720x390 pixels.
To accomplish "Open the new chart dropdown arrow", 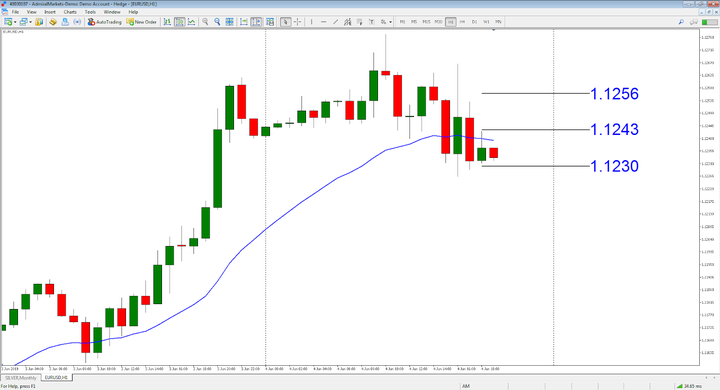I will point(15,22).
